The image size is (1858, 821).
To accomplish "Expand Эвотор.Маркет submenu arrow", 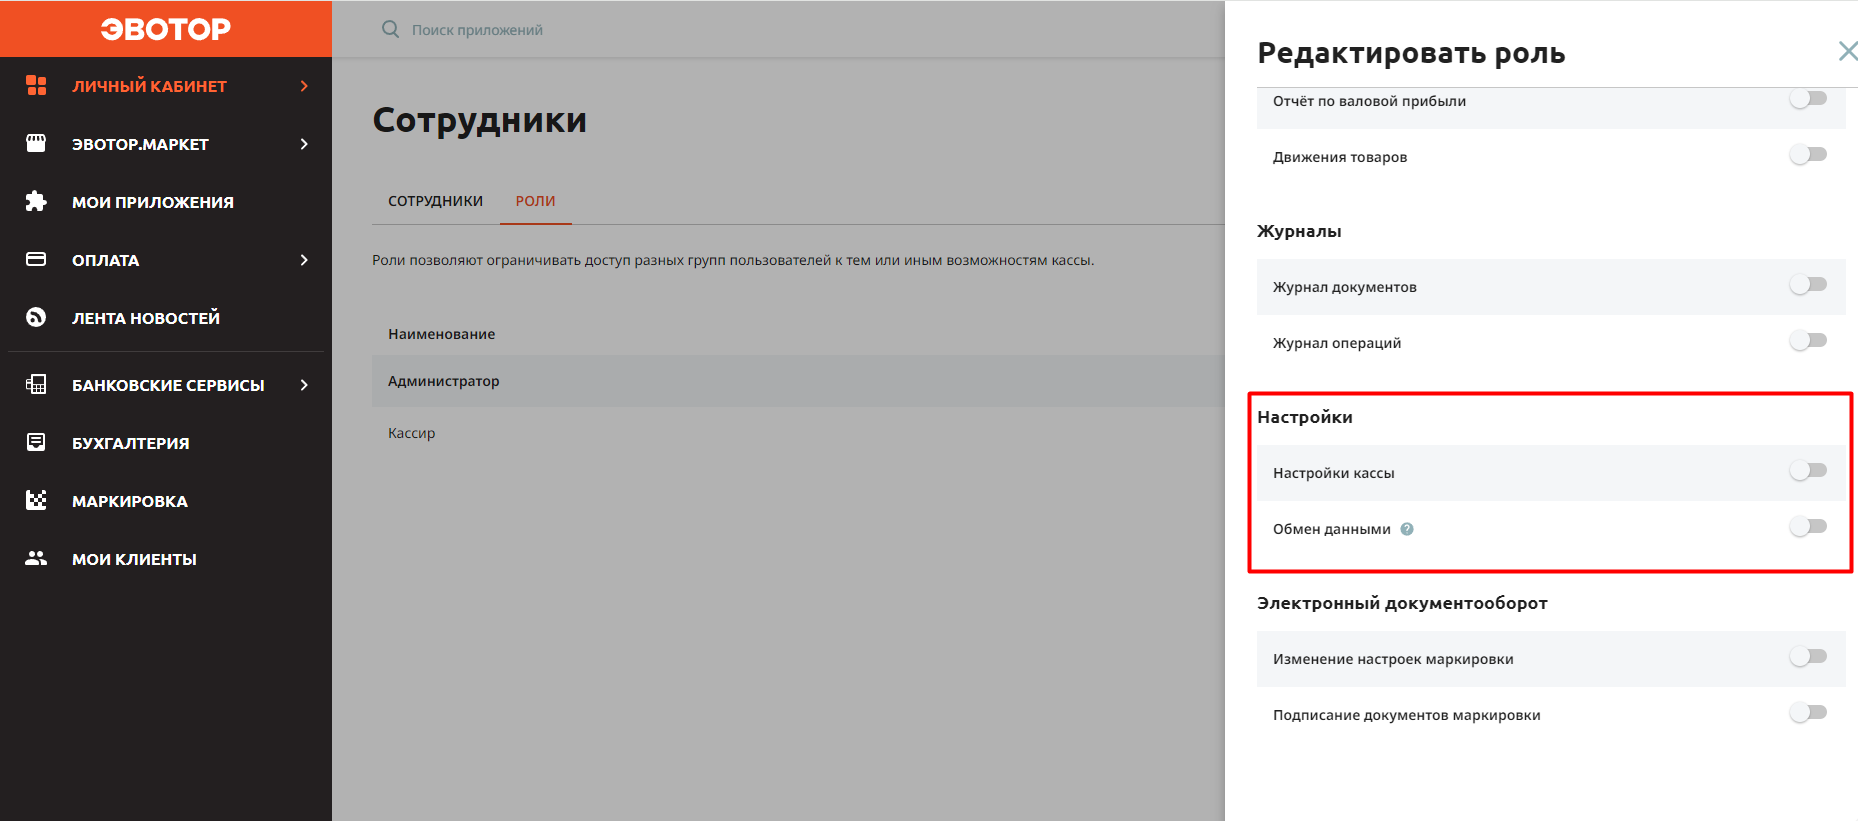I will click(x=304, y=144).
